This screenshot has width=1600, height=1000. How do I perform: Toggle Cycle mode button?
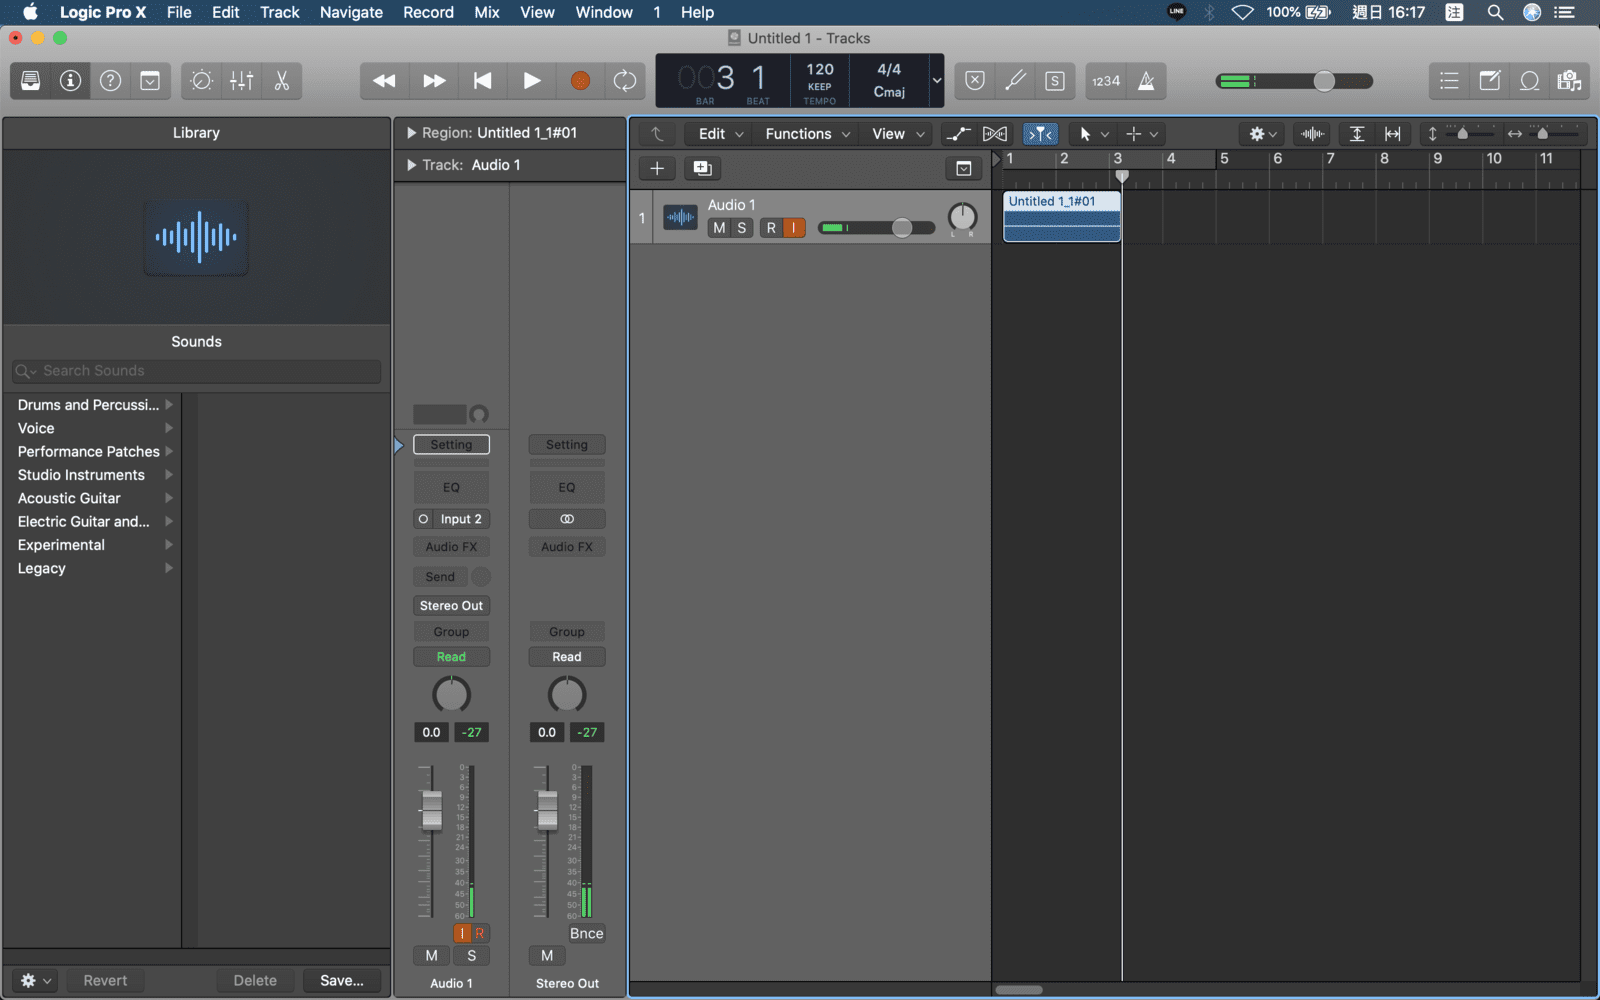(x=625, y=81)
